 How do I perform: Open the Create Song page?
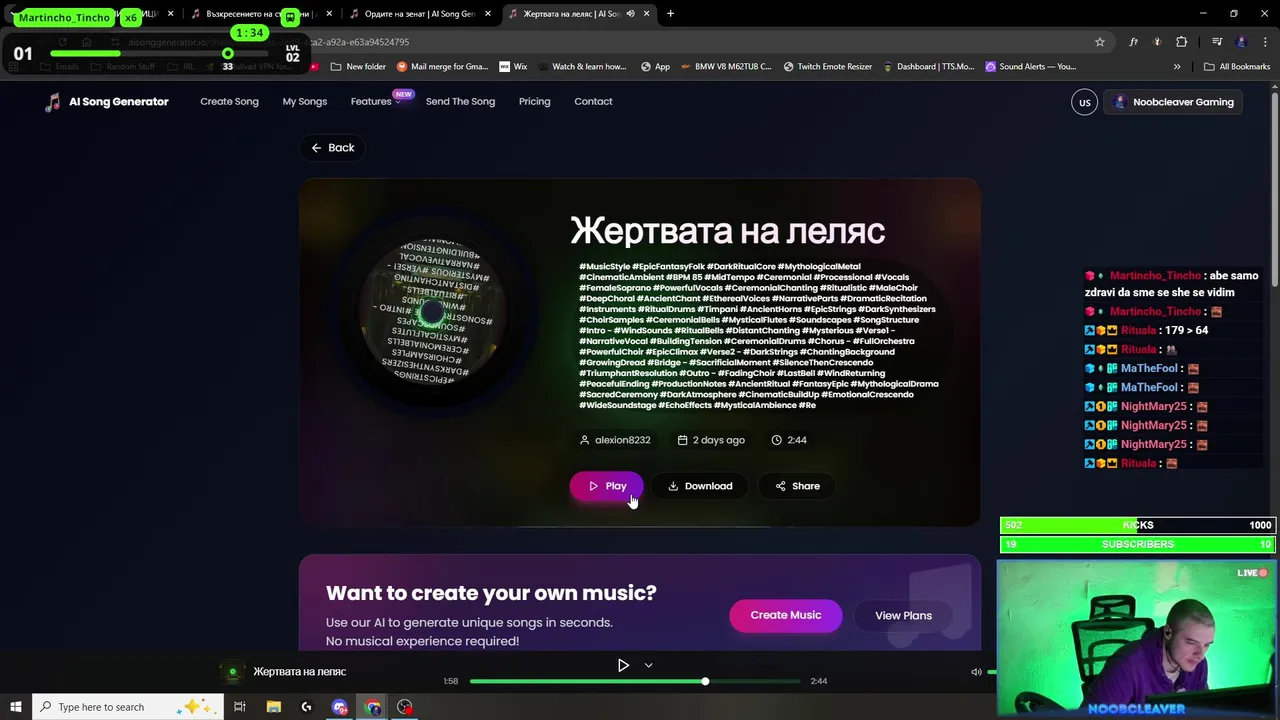pos(229,101)
